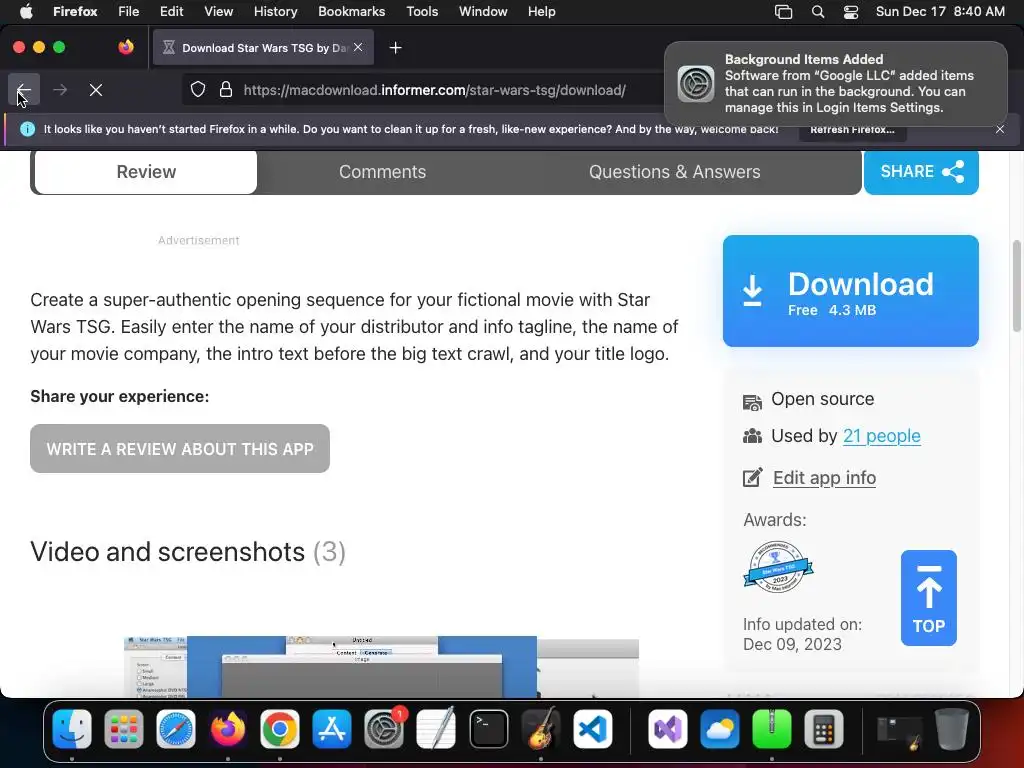Open Control Center in menu bar
1024x768 pixels.
click(x=851, y=12)
